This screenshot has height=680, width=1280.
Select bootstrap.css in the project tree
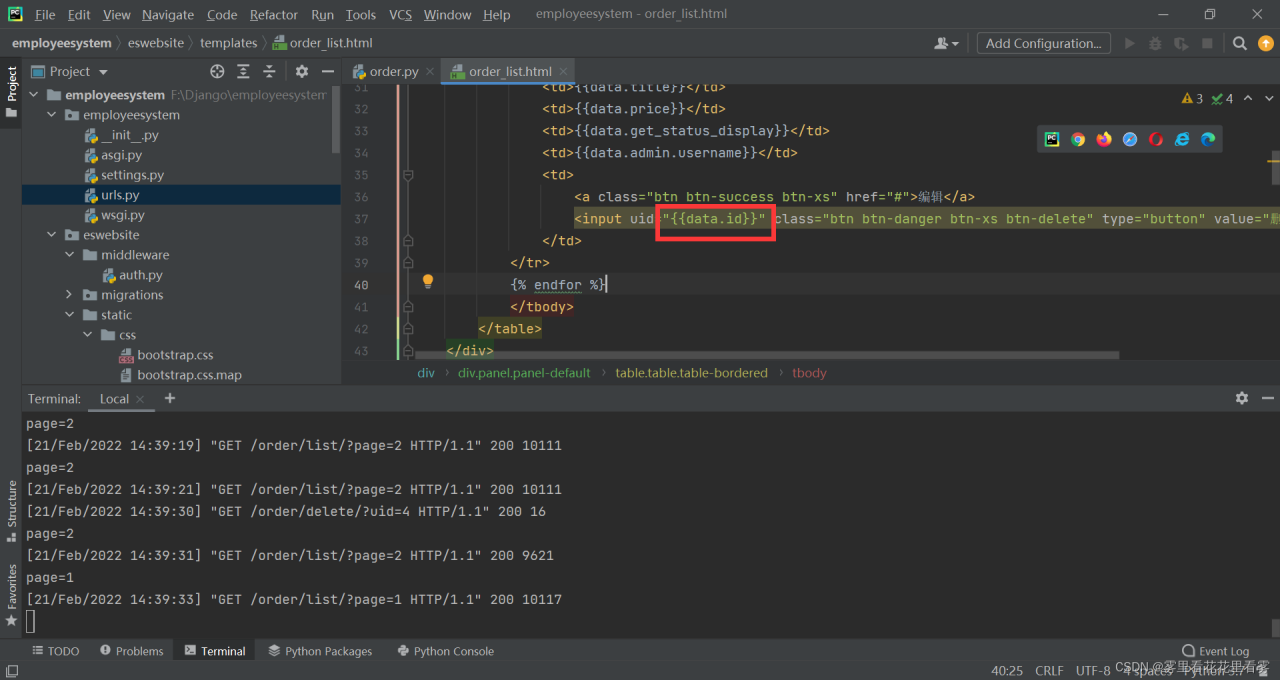(x=175, y=355)
